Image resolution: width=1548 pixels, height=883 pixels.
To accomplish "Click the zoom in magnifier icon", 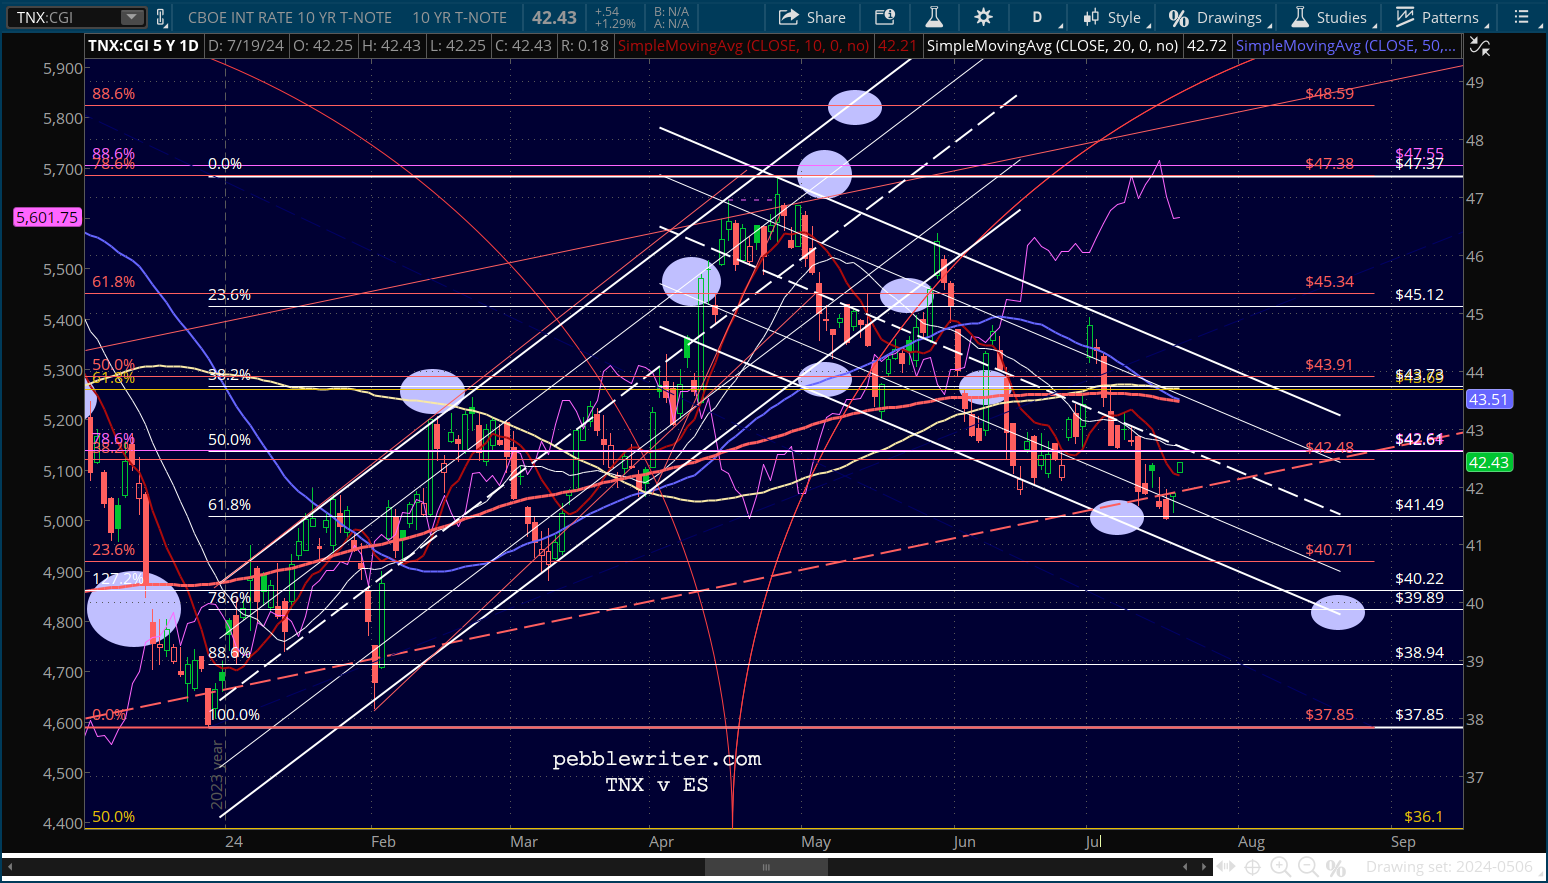I will 1281,867.
